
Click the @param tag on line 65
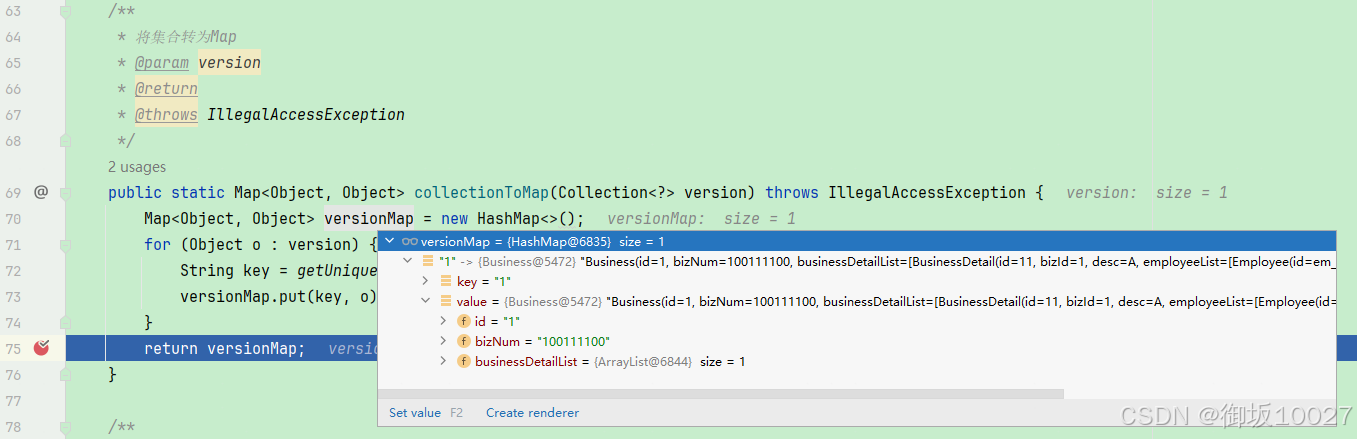[162, 63]
